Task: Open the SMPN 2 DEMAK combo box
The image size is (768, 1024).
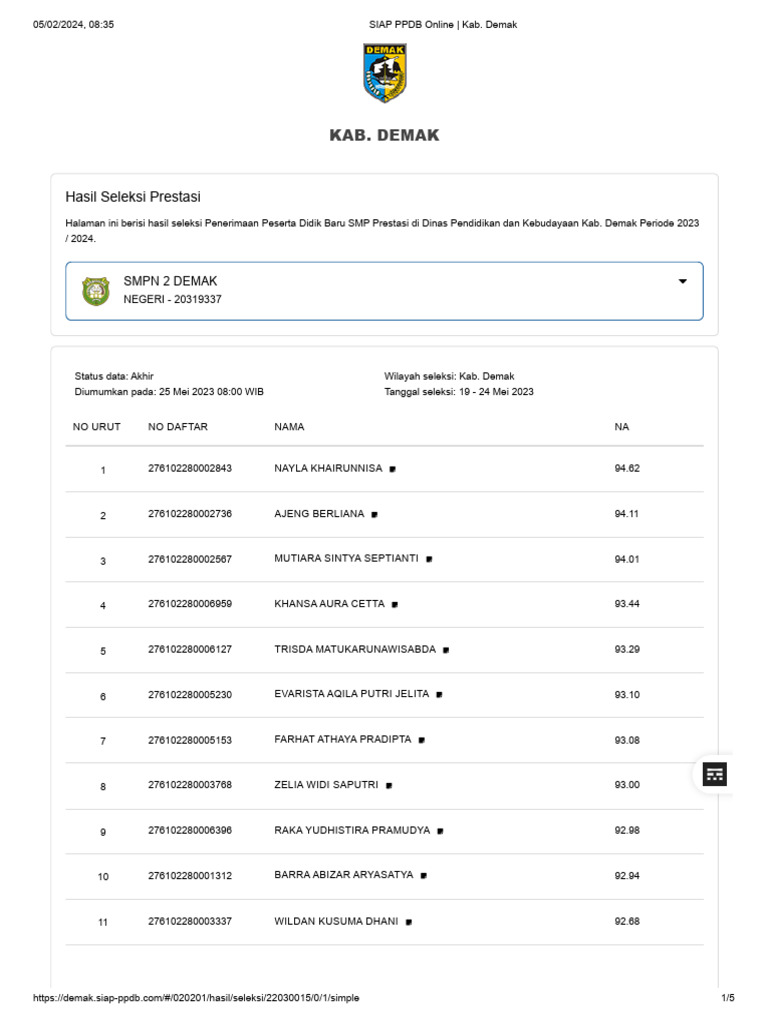Action: 384,291
